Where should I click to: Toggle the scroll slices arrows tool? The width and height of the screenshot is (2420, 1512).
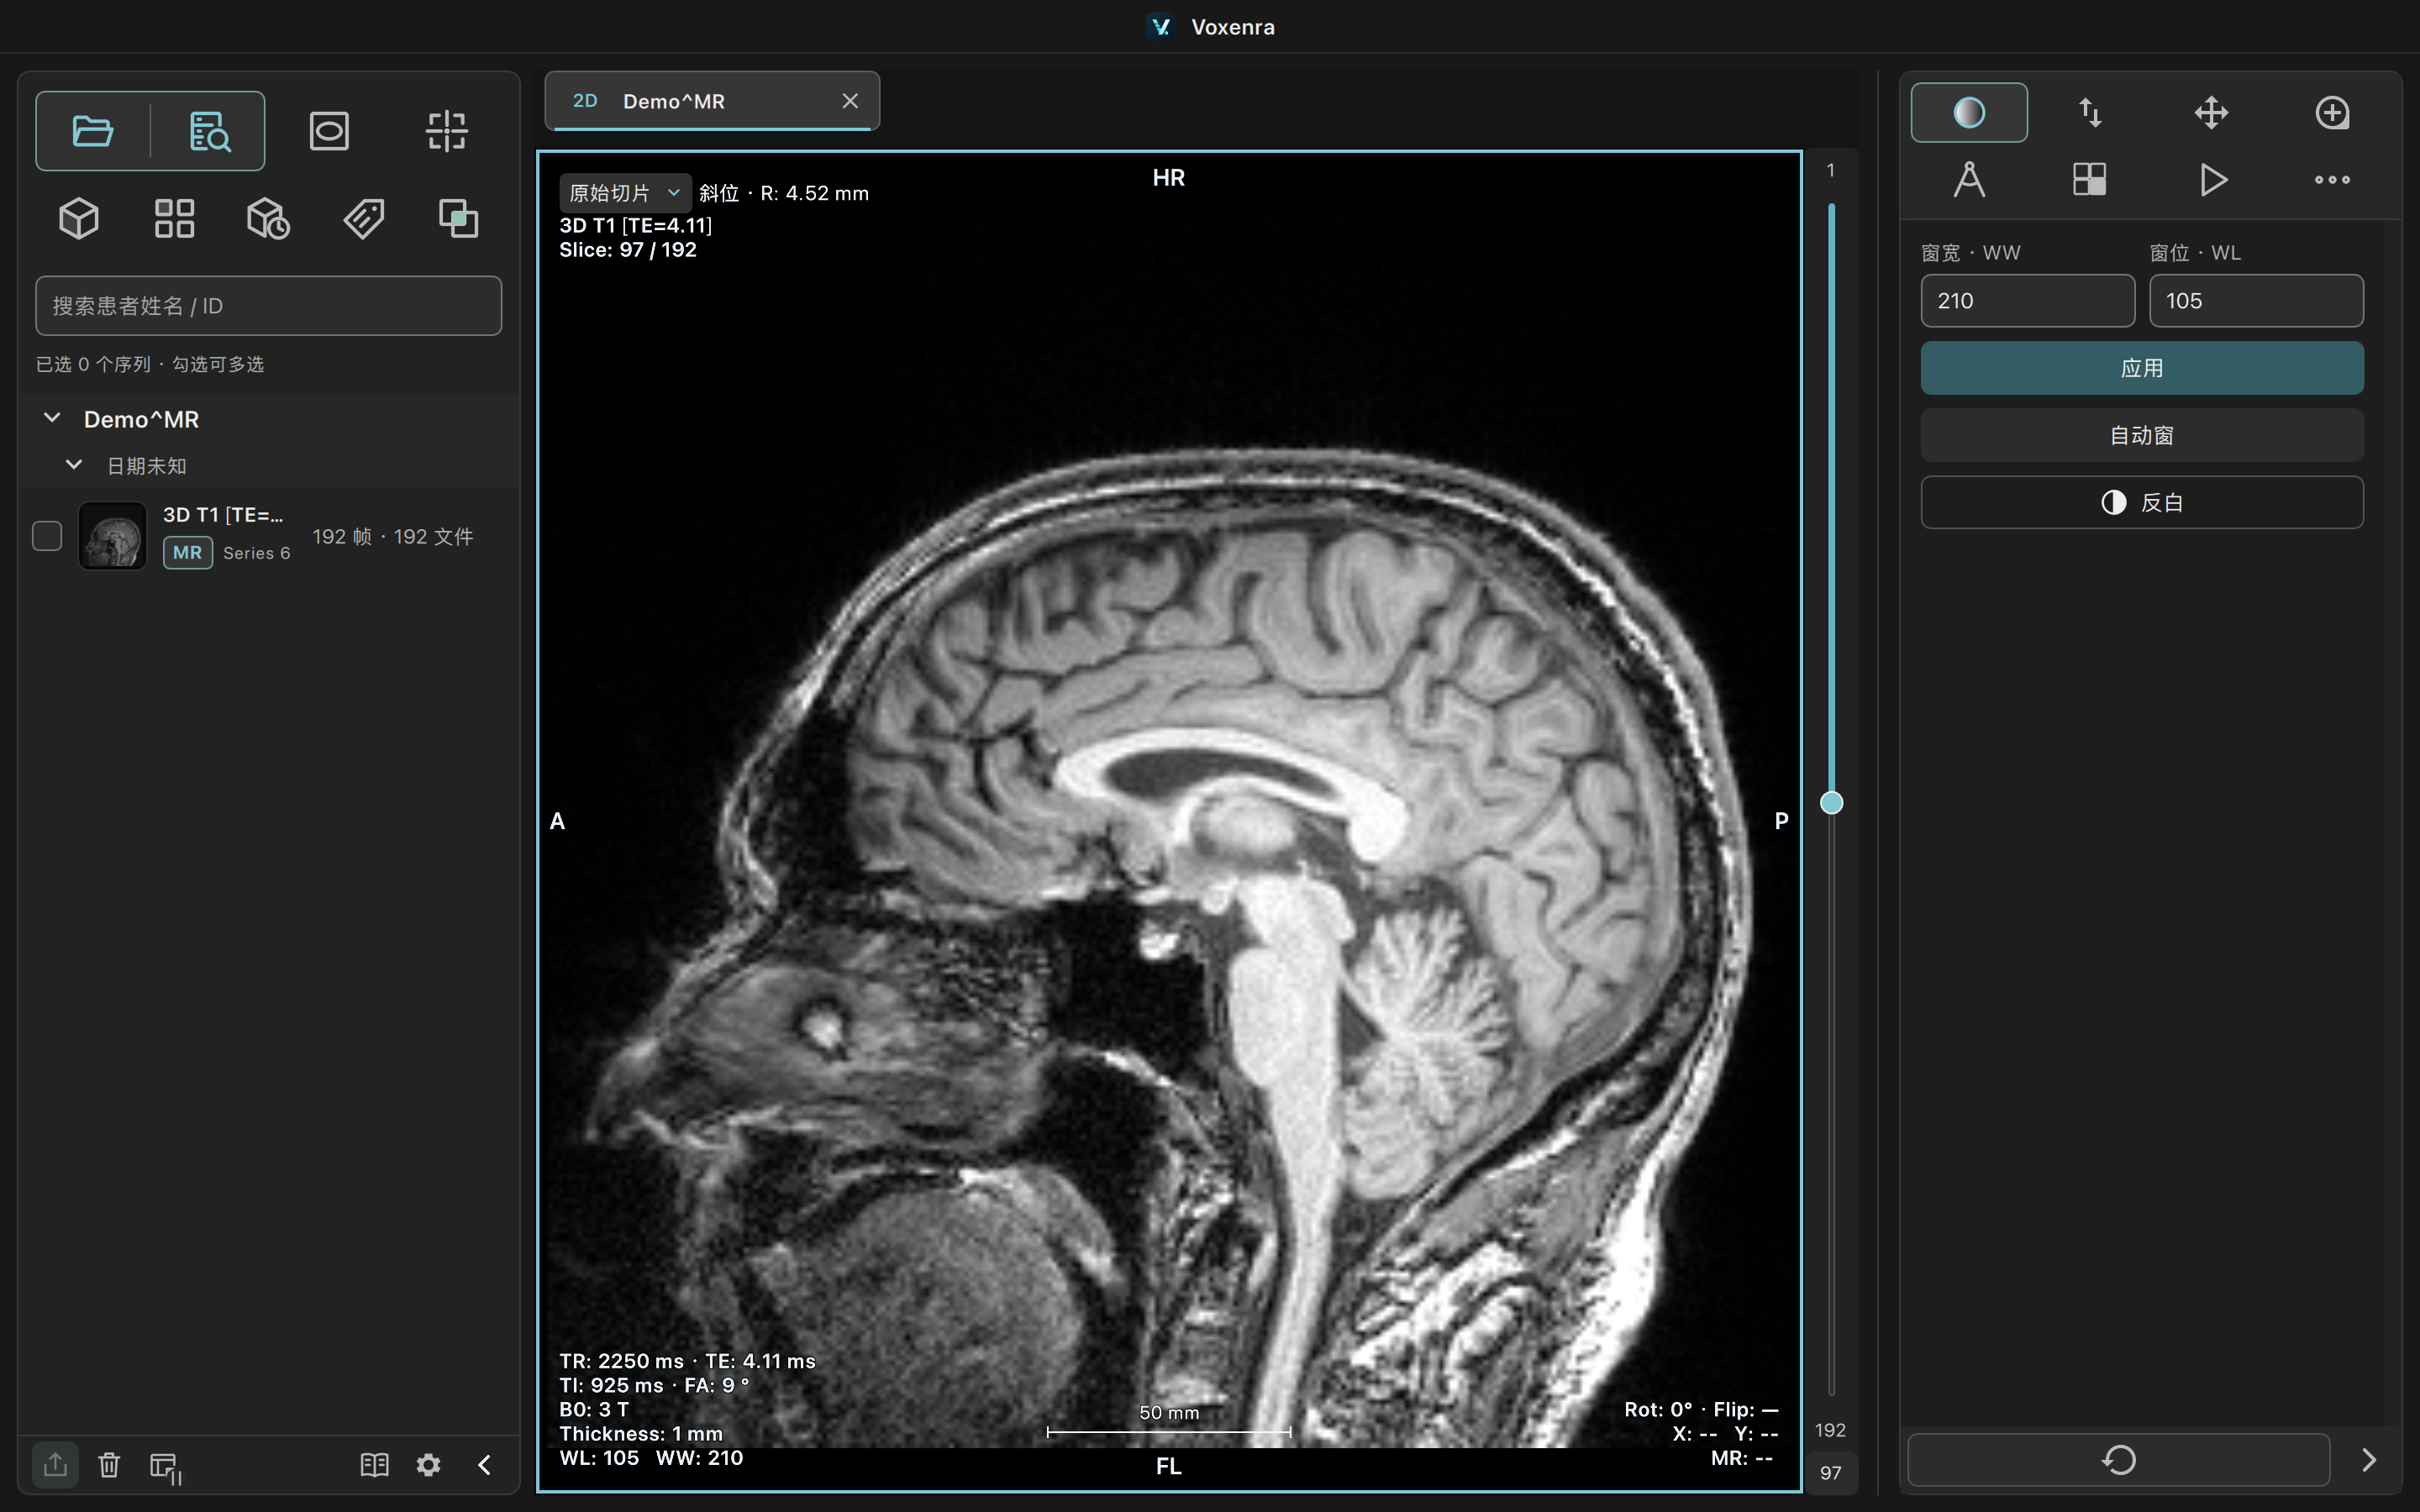(2089, 112)
